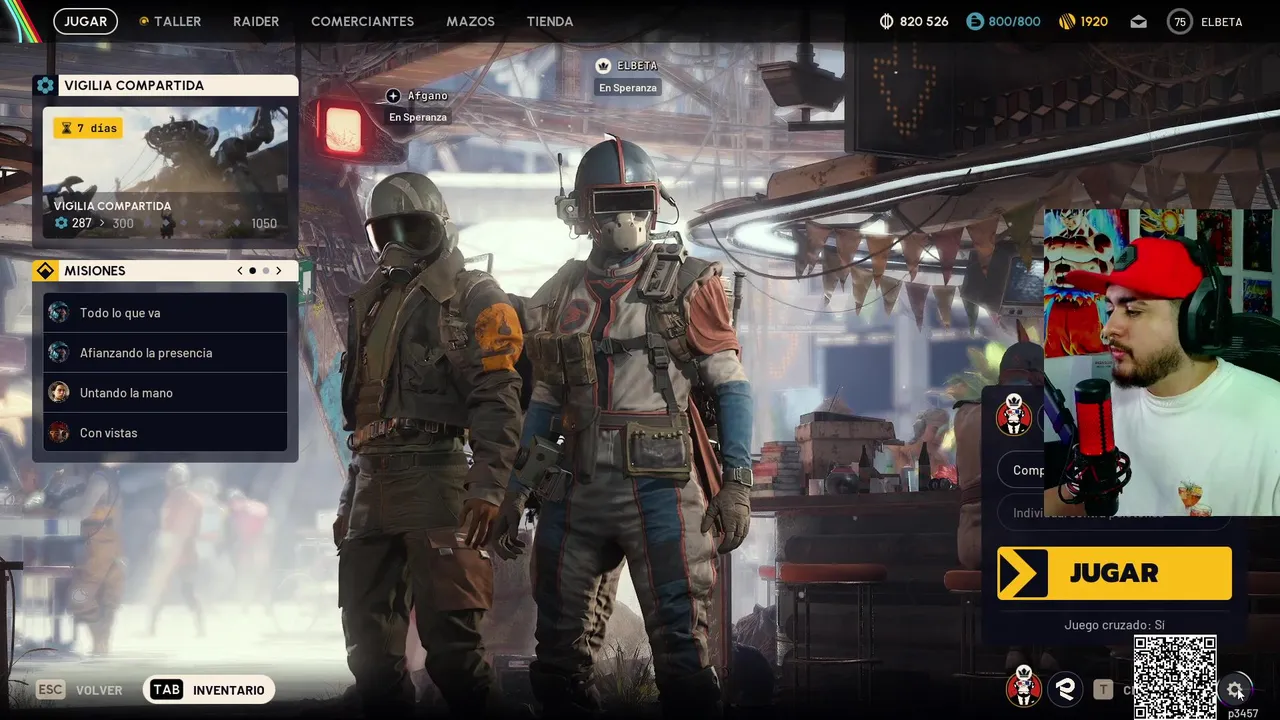This screenshot has height=720, width=1280.
Task: Click VOLVER with the ESC hint
Action: coord(80,690)
